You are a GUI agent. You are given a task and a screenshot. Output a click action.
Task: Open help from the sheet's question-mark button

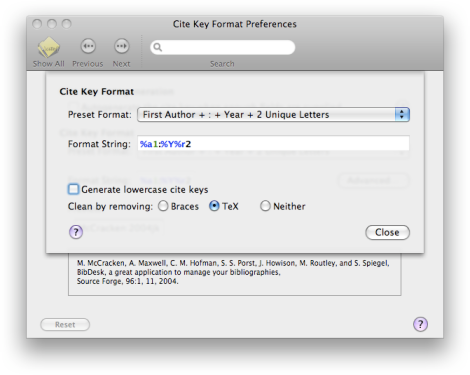coord(76,232)
